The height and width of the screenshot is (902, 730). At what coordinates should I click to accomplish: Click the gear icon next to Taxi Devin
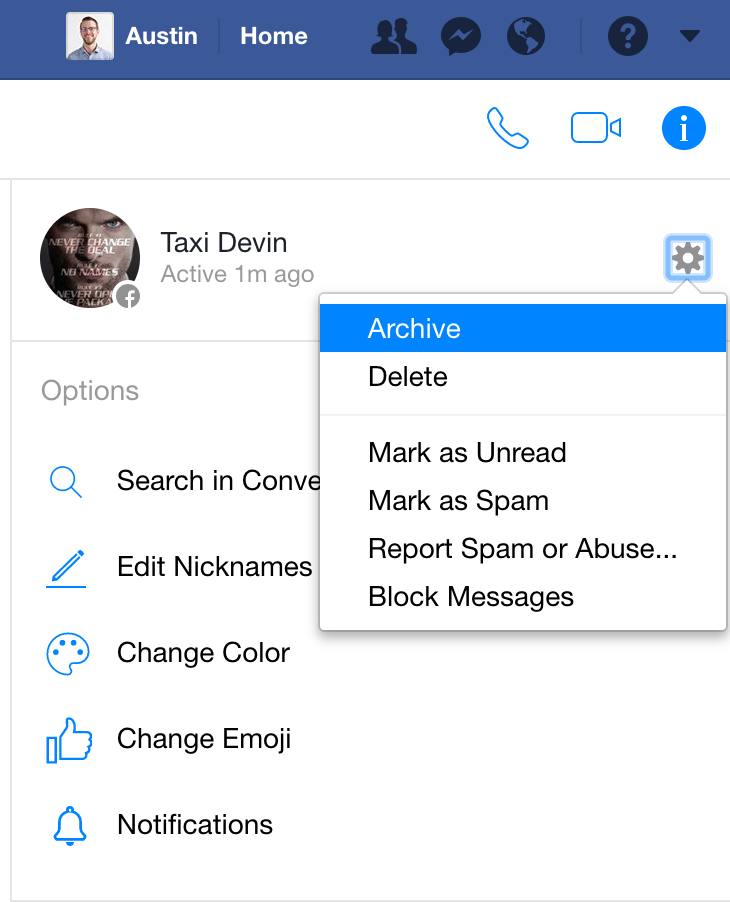click(x=687, y=259)
